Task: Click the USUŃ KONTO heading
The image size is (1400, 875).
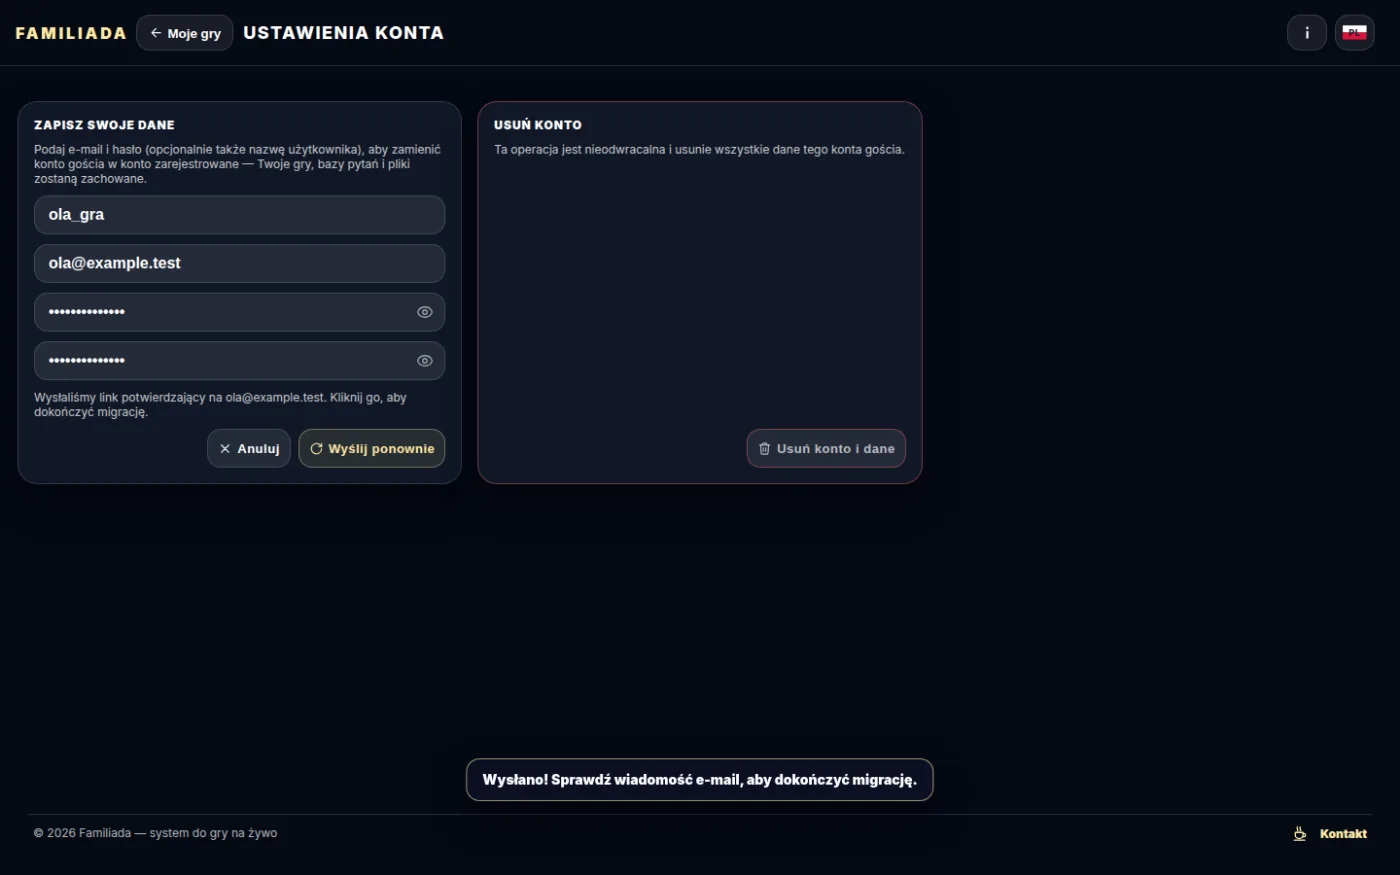Action: coord(537,125)
